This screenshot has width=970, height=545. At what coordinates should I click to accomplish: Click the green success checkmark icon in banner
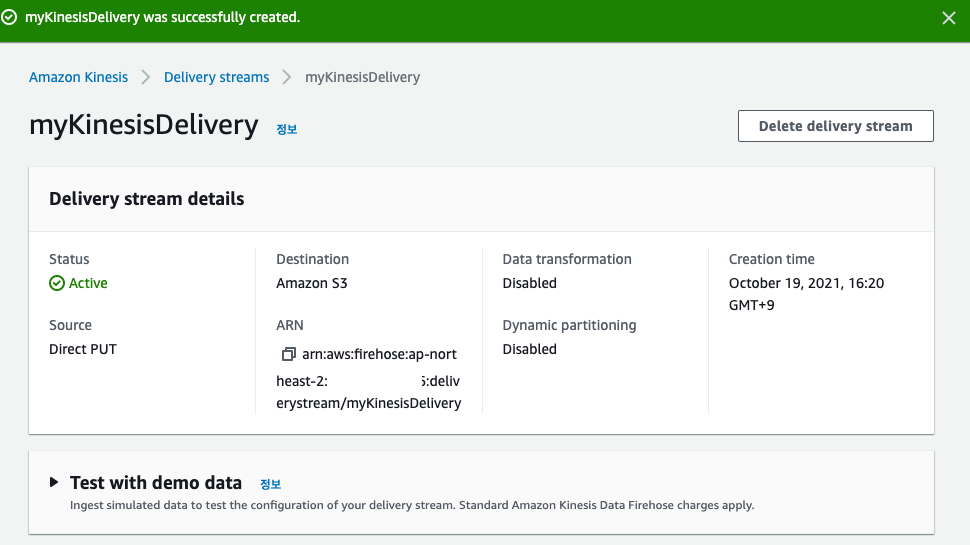click(9, 17)
